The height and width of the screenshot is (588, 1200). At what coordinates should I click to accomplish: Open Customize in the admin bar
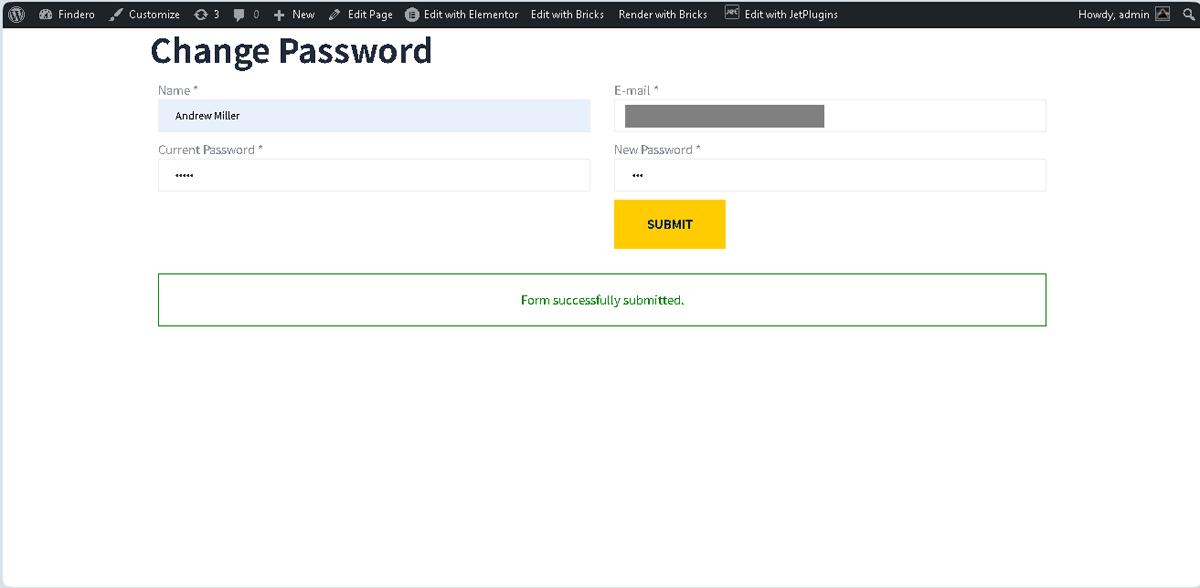144,14
